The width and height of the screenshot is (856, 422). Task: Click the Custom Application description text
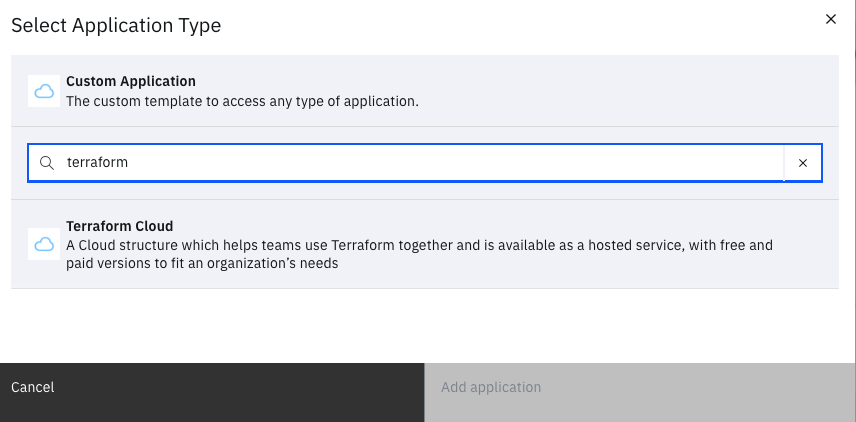(242, 101)
